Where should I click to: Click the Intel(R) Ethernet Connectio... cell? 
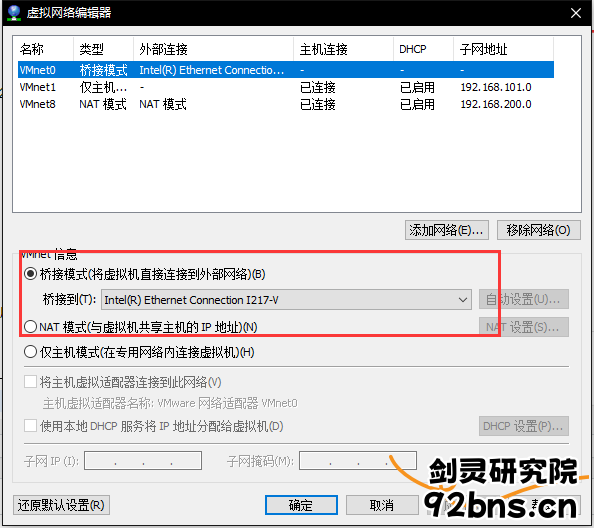pos(211,70)
